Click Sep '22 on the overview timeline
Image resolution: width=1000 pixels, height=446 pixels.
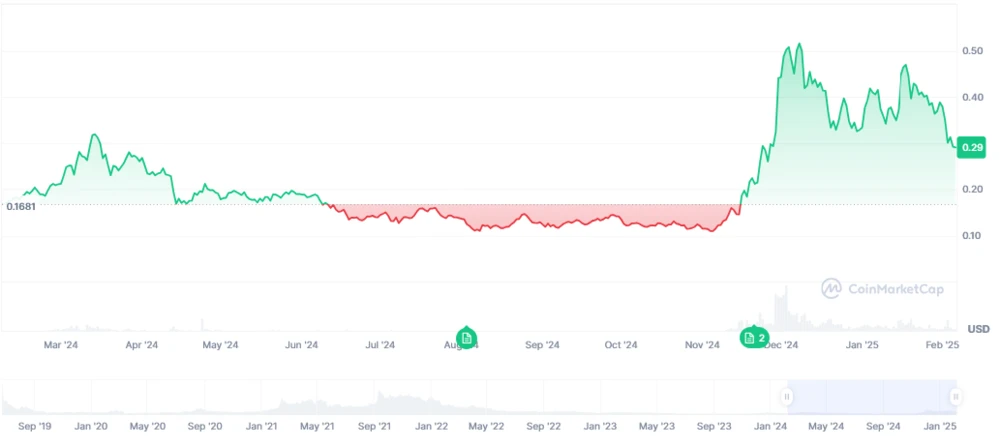click(544, 426)
